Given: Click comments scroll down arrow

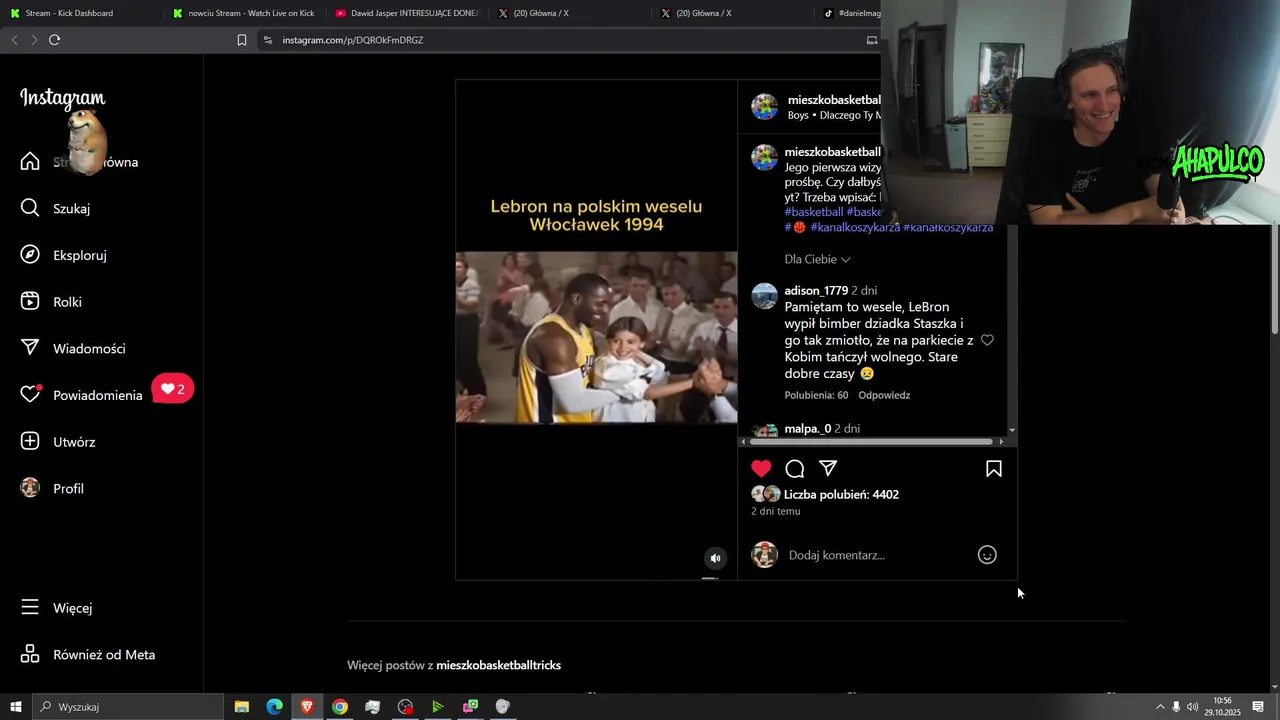Looking at the screenshot, I should (1012, 430).
